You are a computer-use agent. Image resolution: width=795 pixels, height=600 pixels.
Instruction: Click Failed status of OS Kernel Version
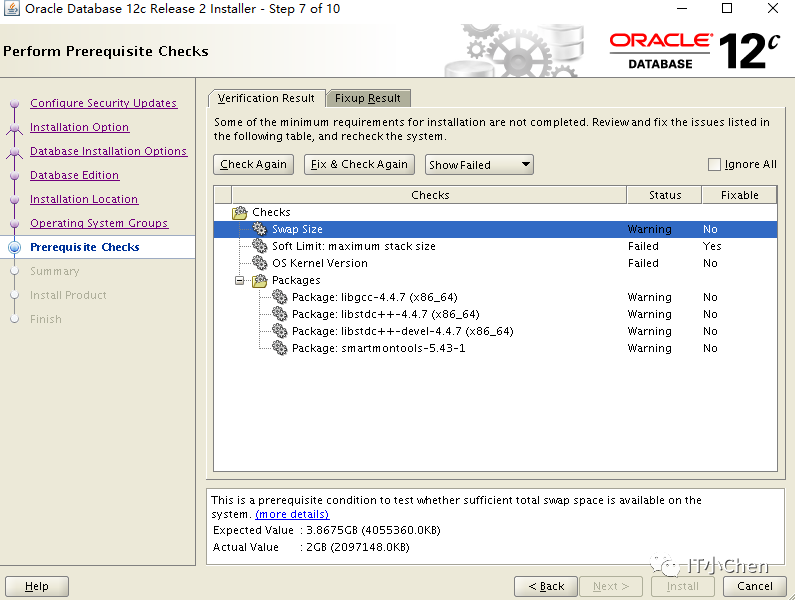click(643, 263)
